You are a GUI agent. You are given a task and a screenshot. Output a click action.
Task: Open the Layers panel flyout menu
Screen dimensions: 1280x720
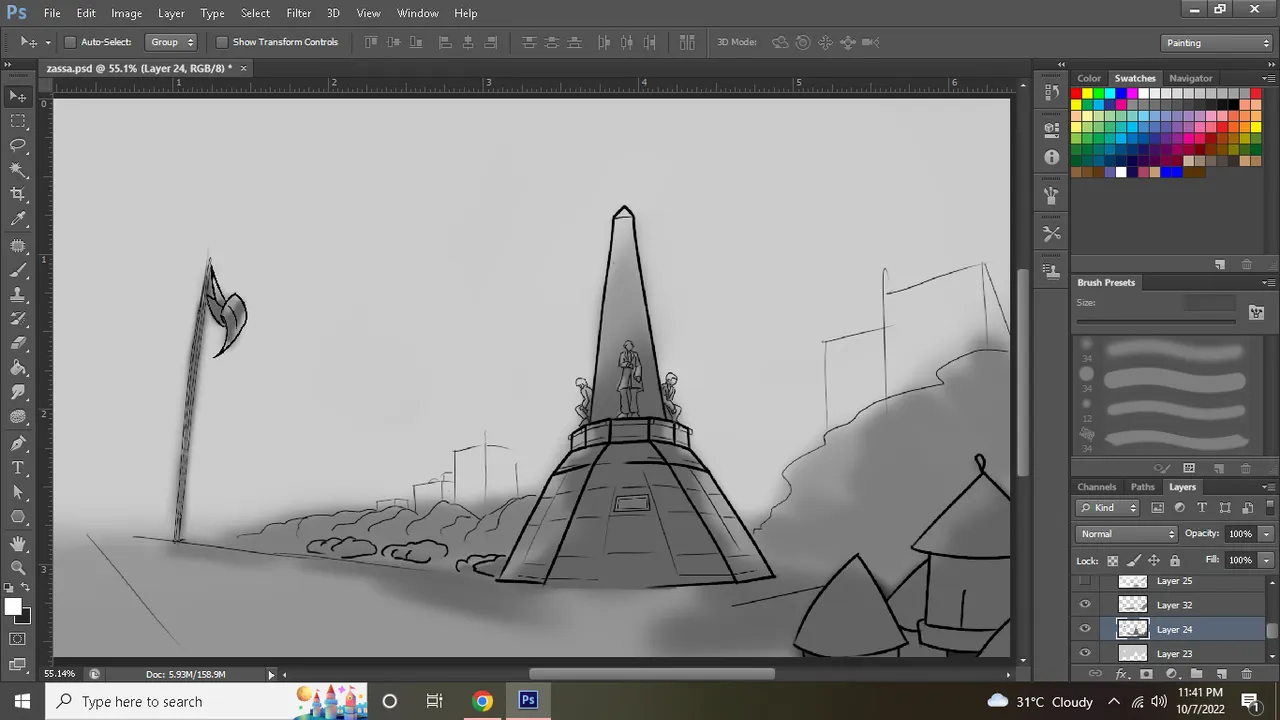(1269, 487)
